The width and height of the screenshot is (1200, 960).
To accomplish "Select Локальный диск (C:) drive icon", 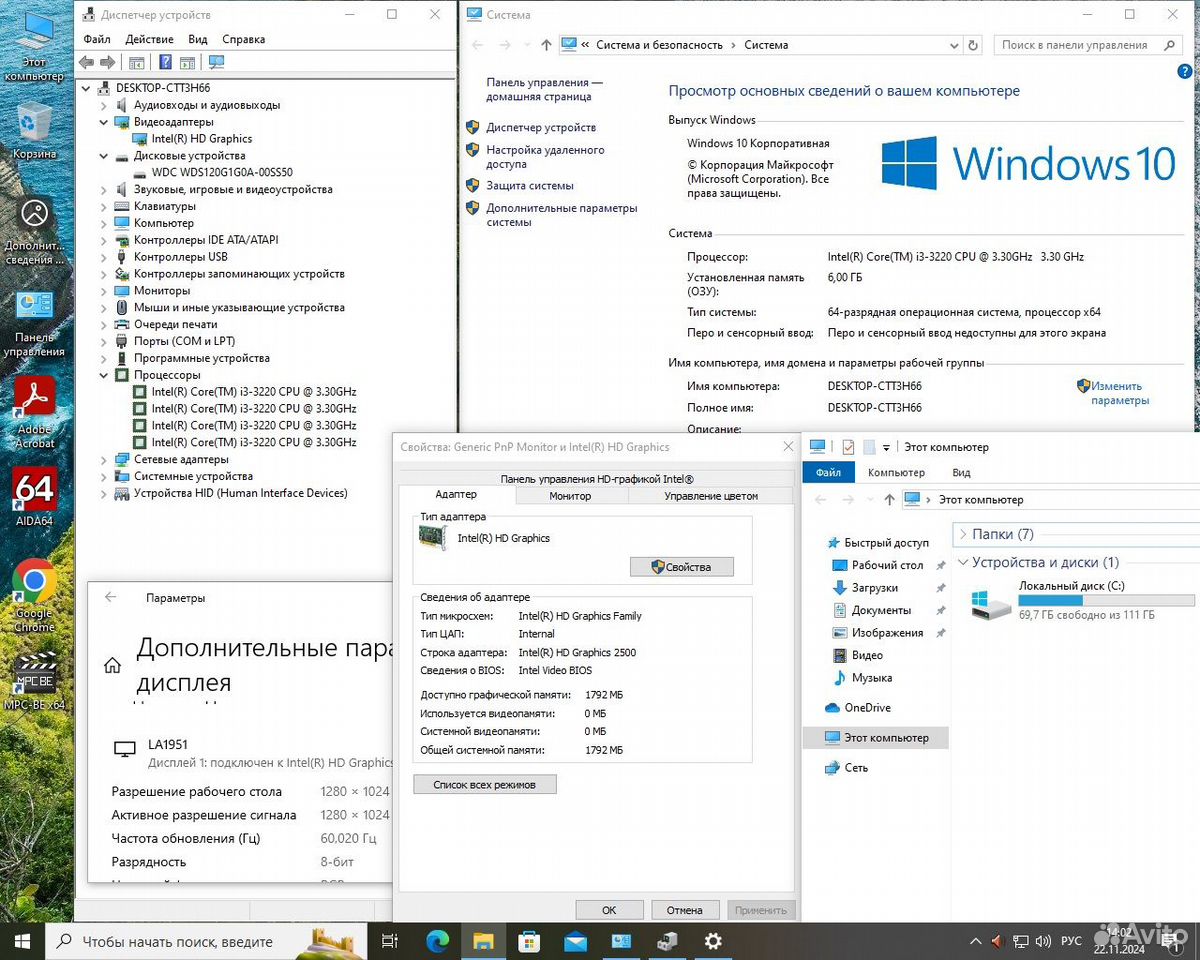I will click(x=991, y=602).
